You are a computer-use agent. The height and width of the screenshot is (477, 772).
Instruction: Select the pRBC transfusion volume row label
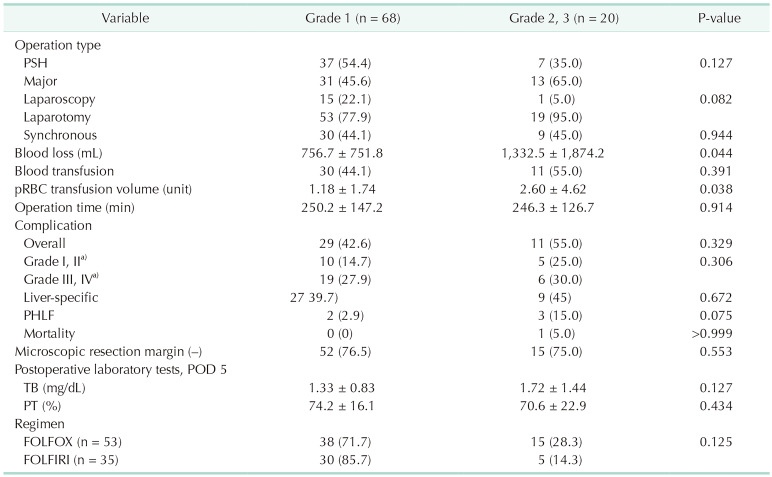click(91, 189)
